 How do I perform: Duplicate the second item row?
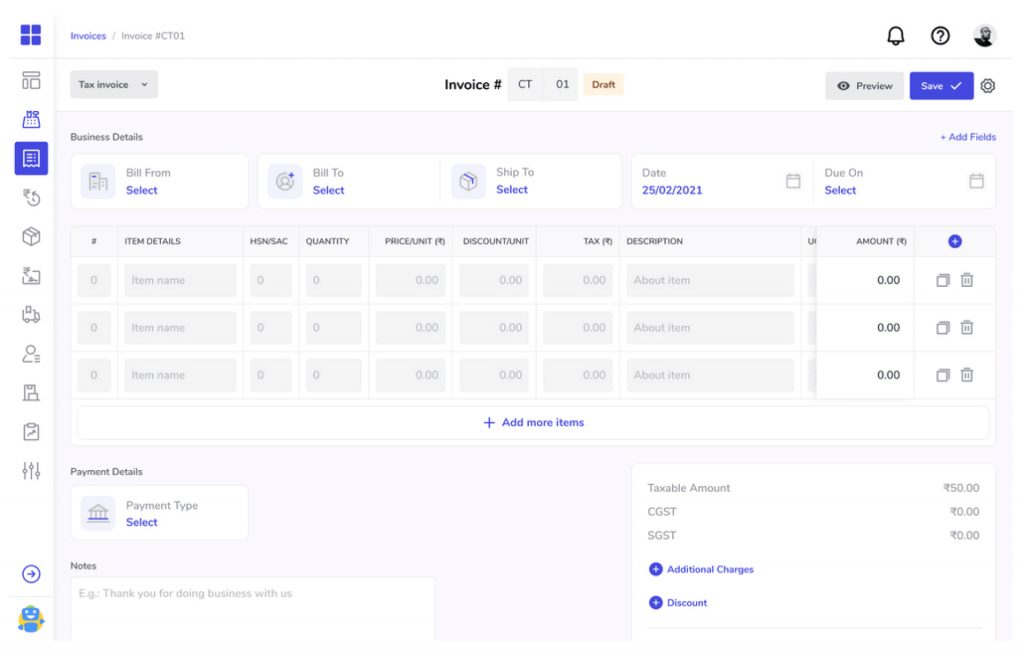pyautogui.click(x=942, y=328)
